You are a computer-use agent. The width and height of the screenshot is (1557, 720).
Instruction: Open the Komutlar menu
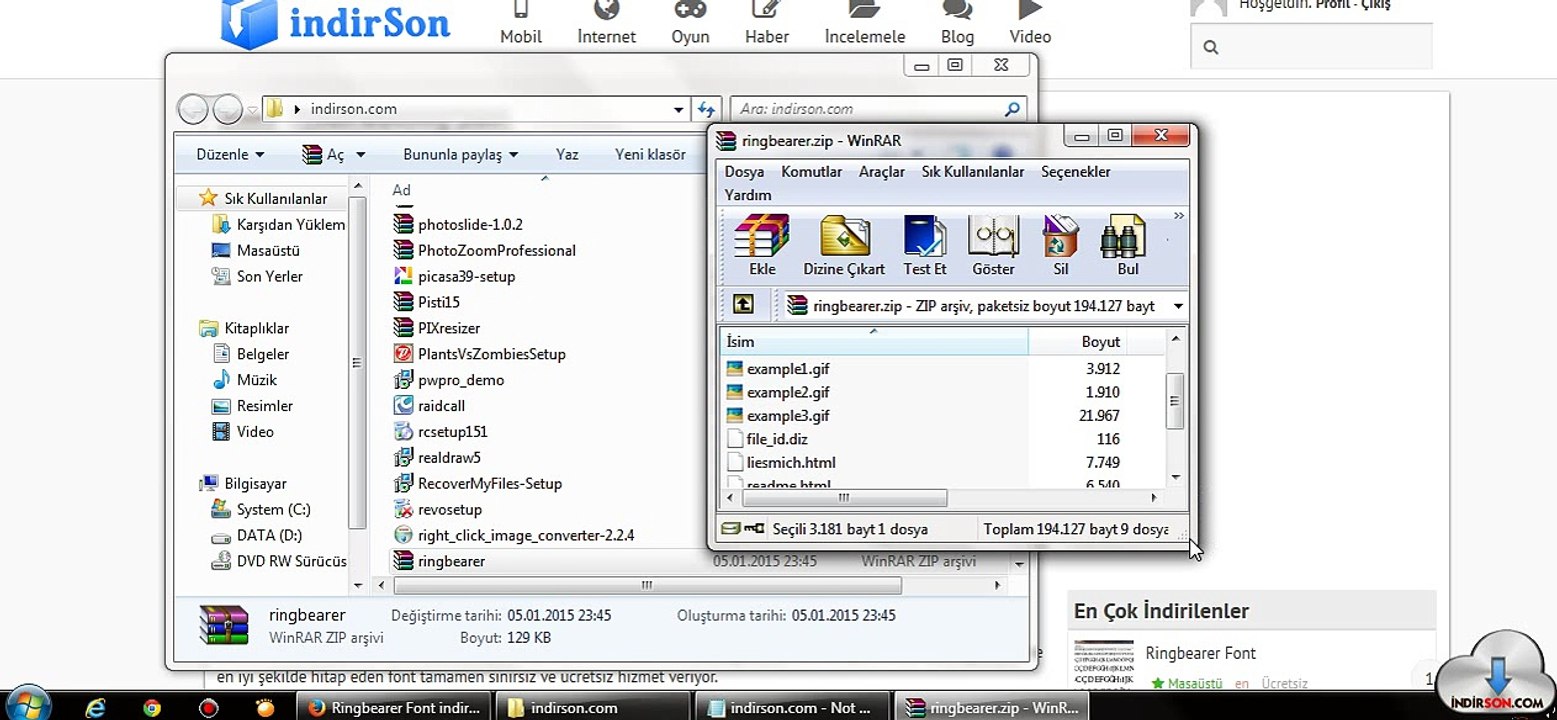pyautogui.click(x=812, y=172)
